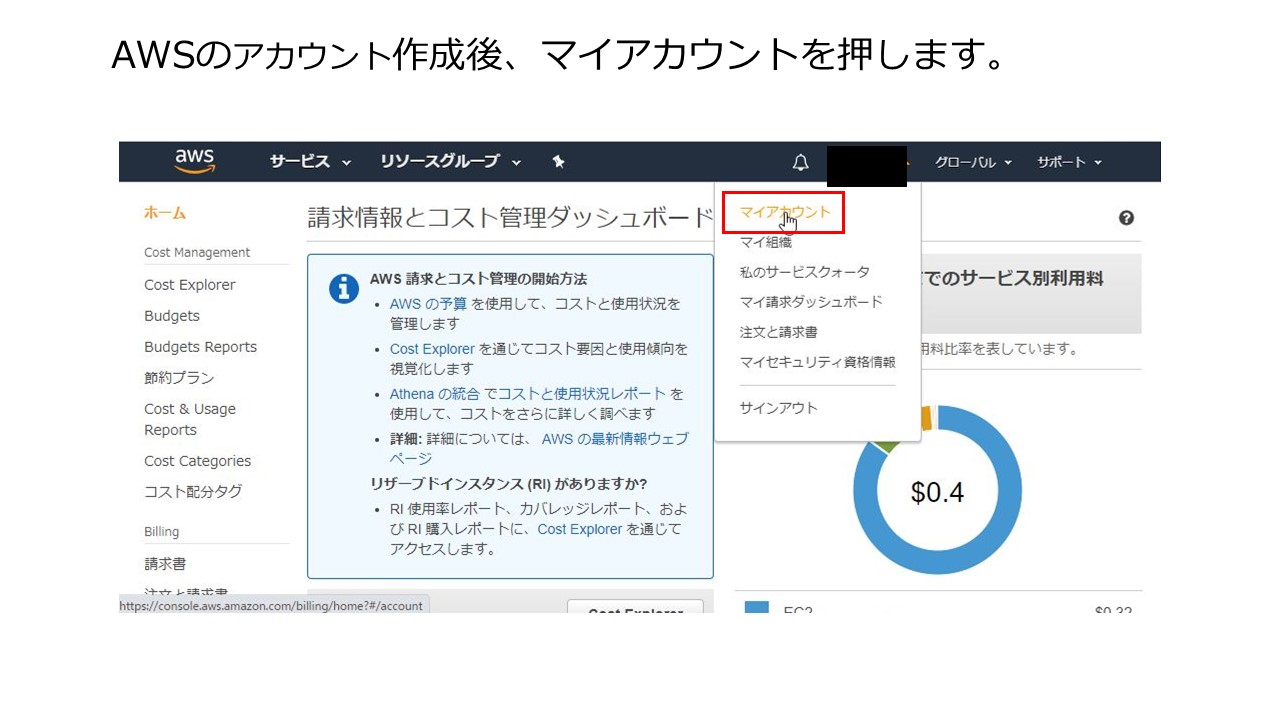This screenshot has width=1280, height=720.
Task: Open マイセキュリティ資格情報 menu entry
Action: pos(817,362)
